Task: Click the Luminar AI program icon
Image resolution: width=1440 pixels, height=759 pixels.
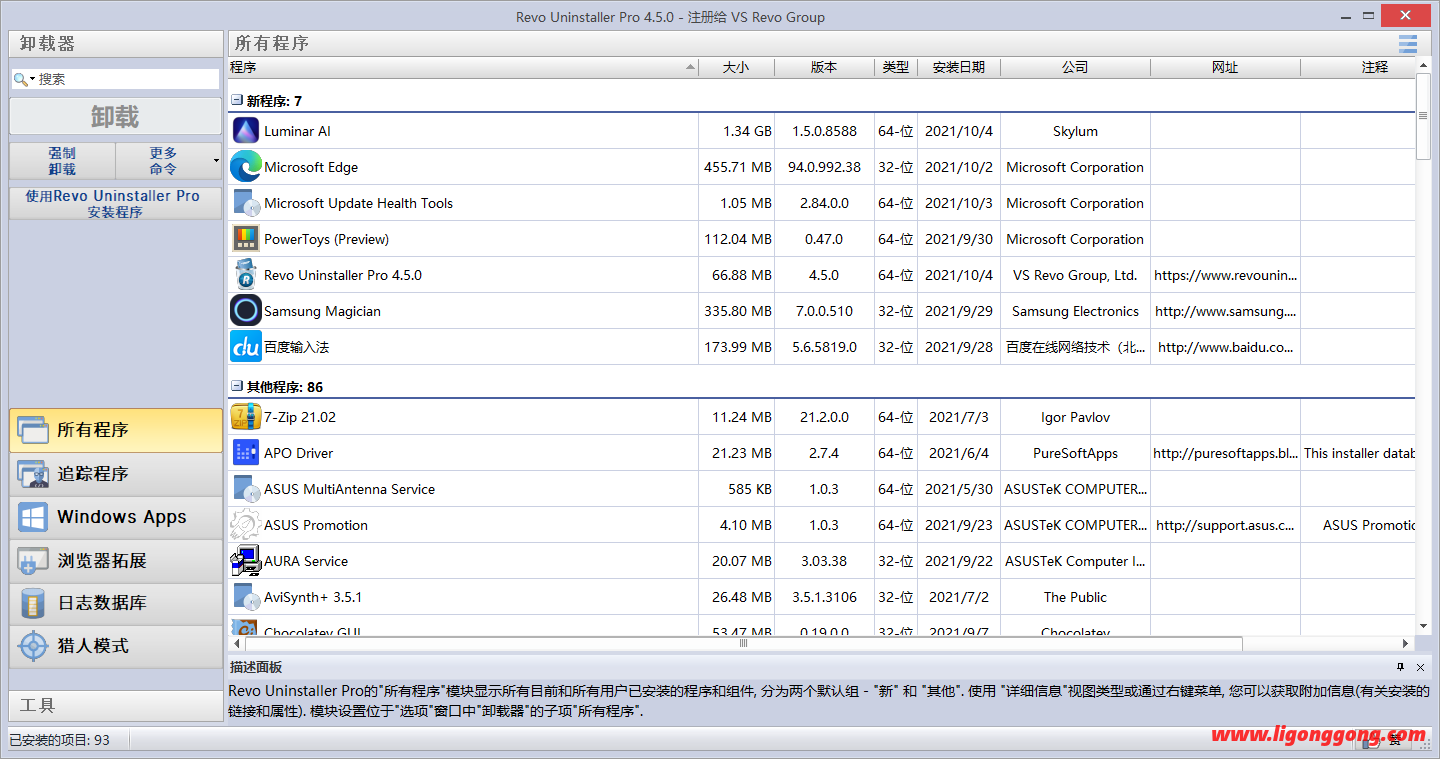Action: [245, 131]
